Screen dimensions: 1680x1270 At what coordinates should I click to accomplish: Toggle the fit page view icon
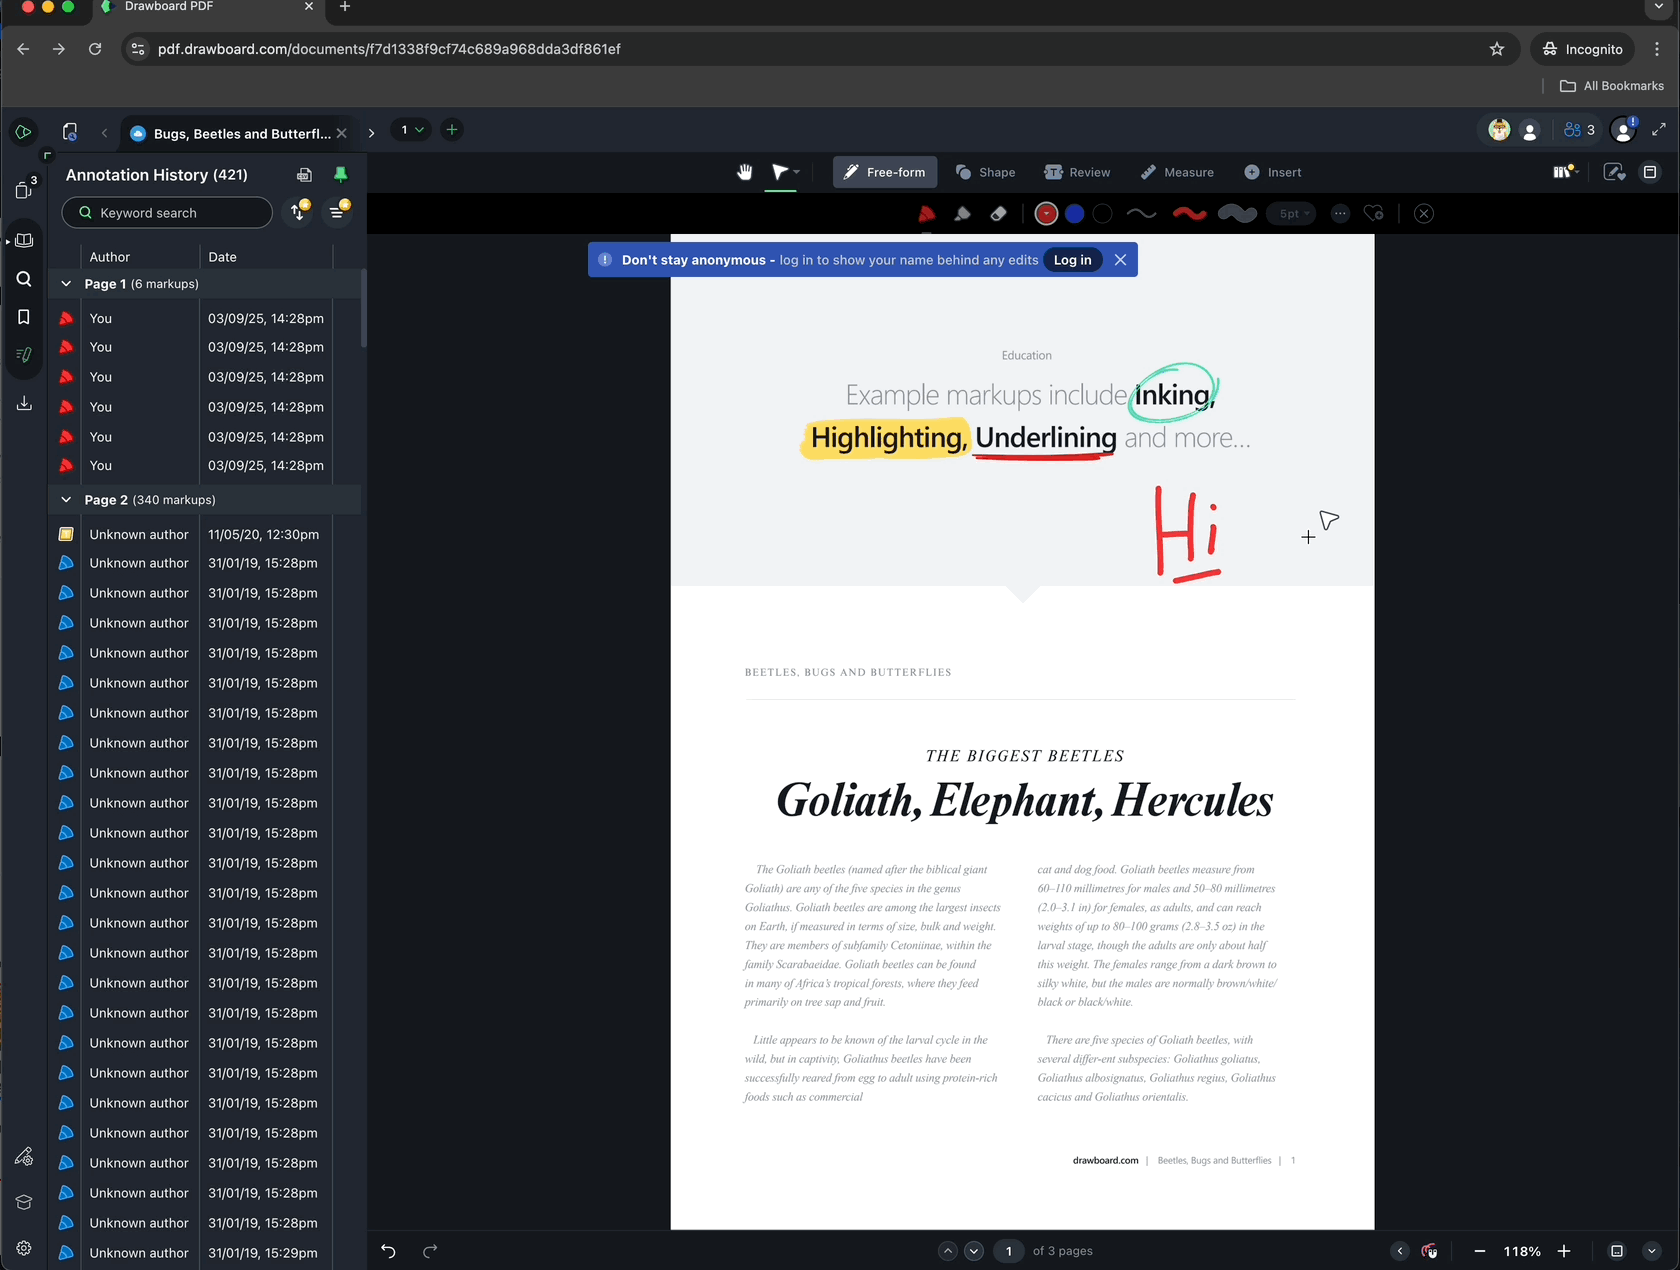point(1616,1251)
